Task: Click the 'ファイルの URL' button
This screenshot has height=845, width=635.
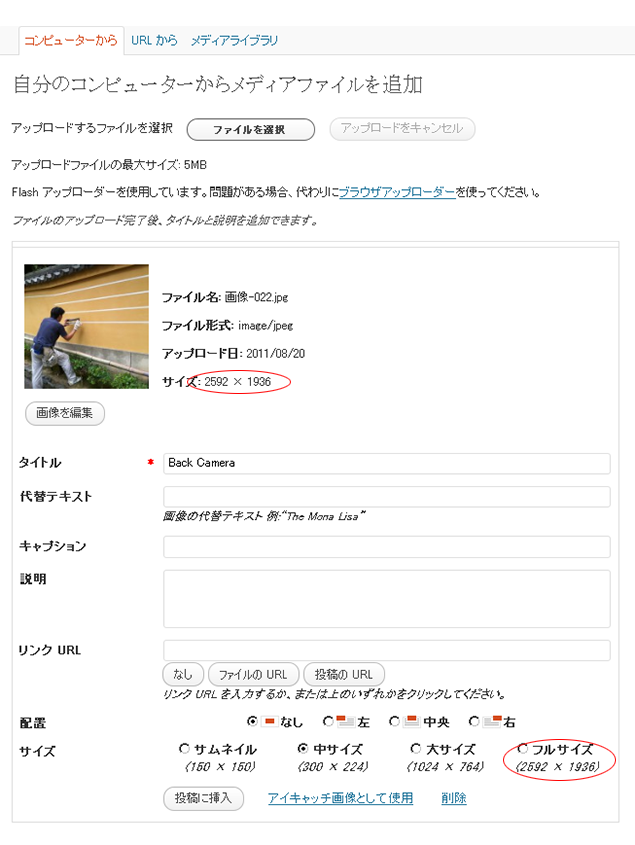Action: (253, 674)
